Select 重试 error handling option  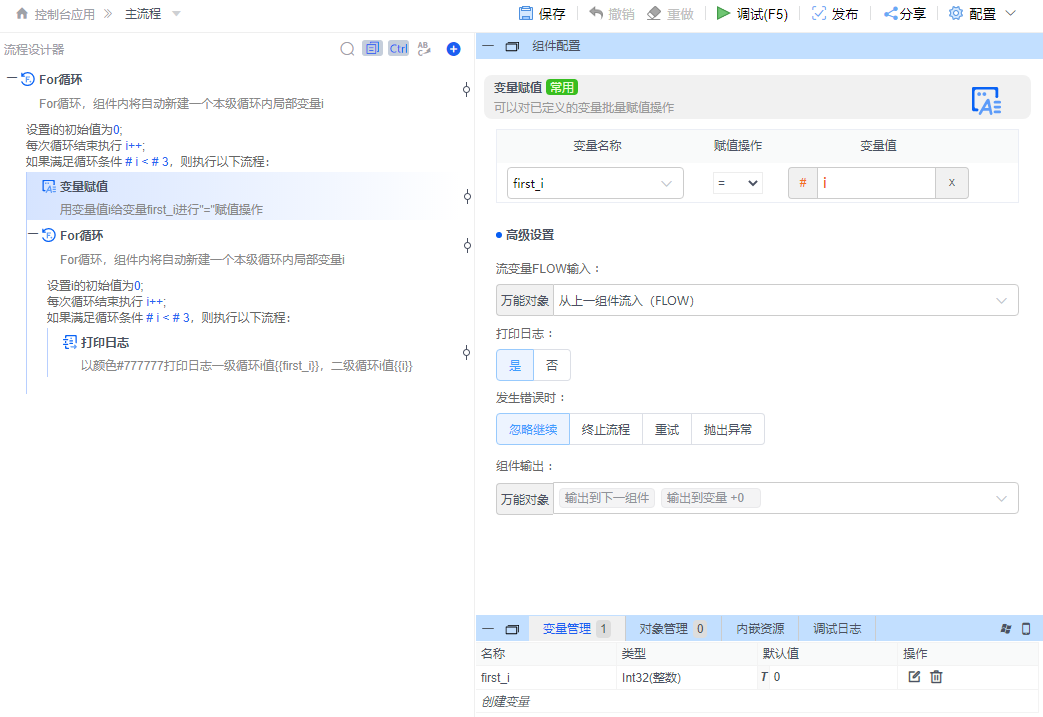click(x=667, y=429)
